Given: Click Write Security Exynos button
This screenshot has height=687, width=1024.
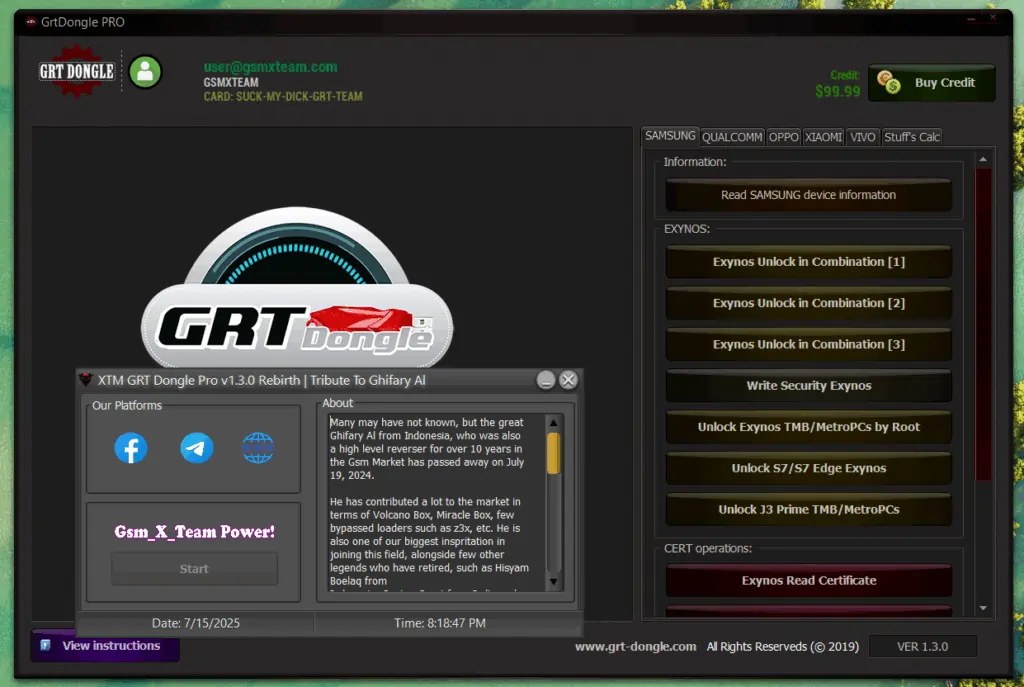Looking at the screenshot, I should click(x=808, y=386).
